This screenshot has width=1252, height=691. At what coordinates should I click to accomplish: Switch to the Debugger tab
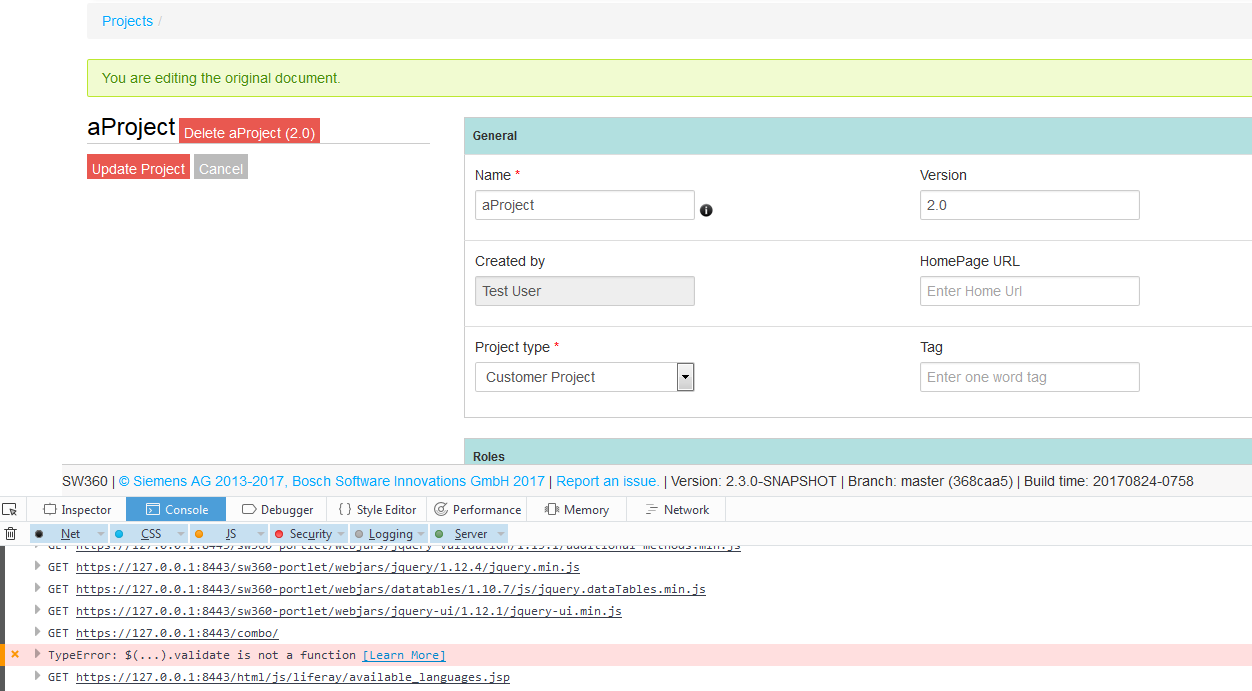click(277, 509)
